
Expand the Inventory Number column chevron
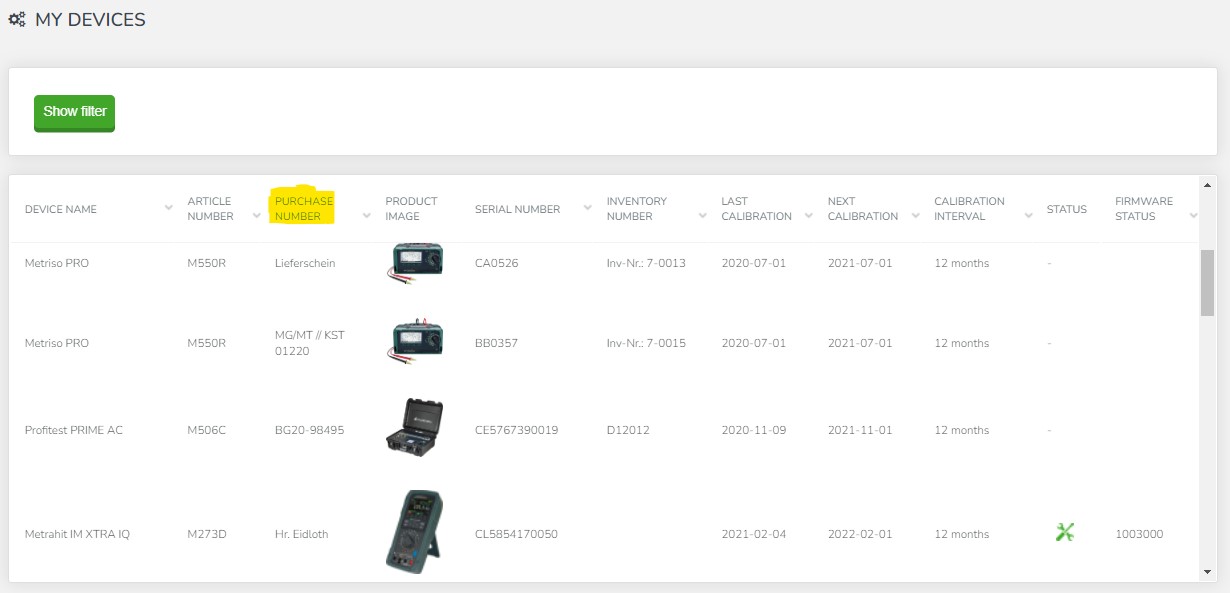[x=702, y=216]
